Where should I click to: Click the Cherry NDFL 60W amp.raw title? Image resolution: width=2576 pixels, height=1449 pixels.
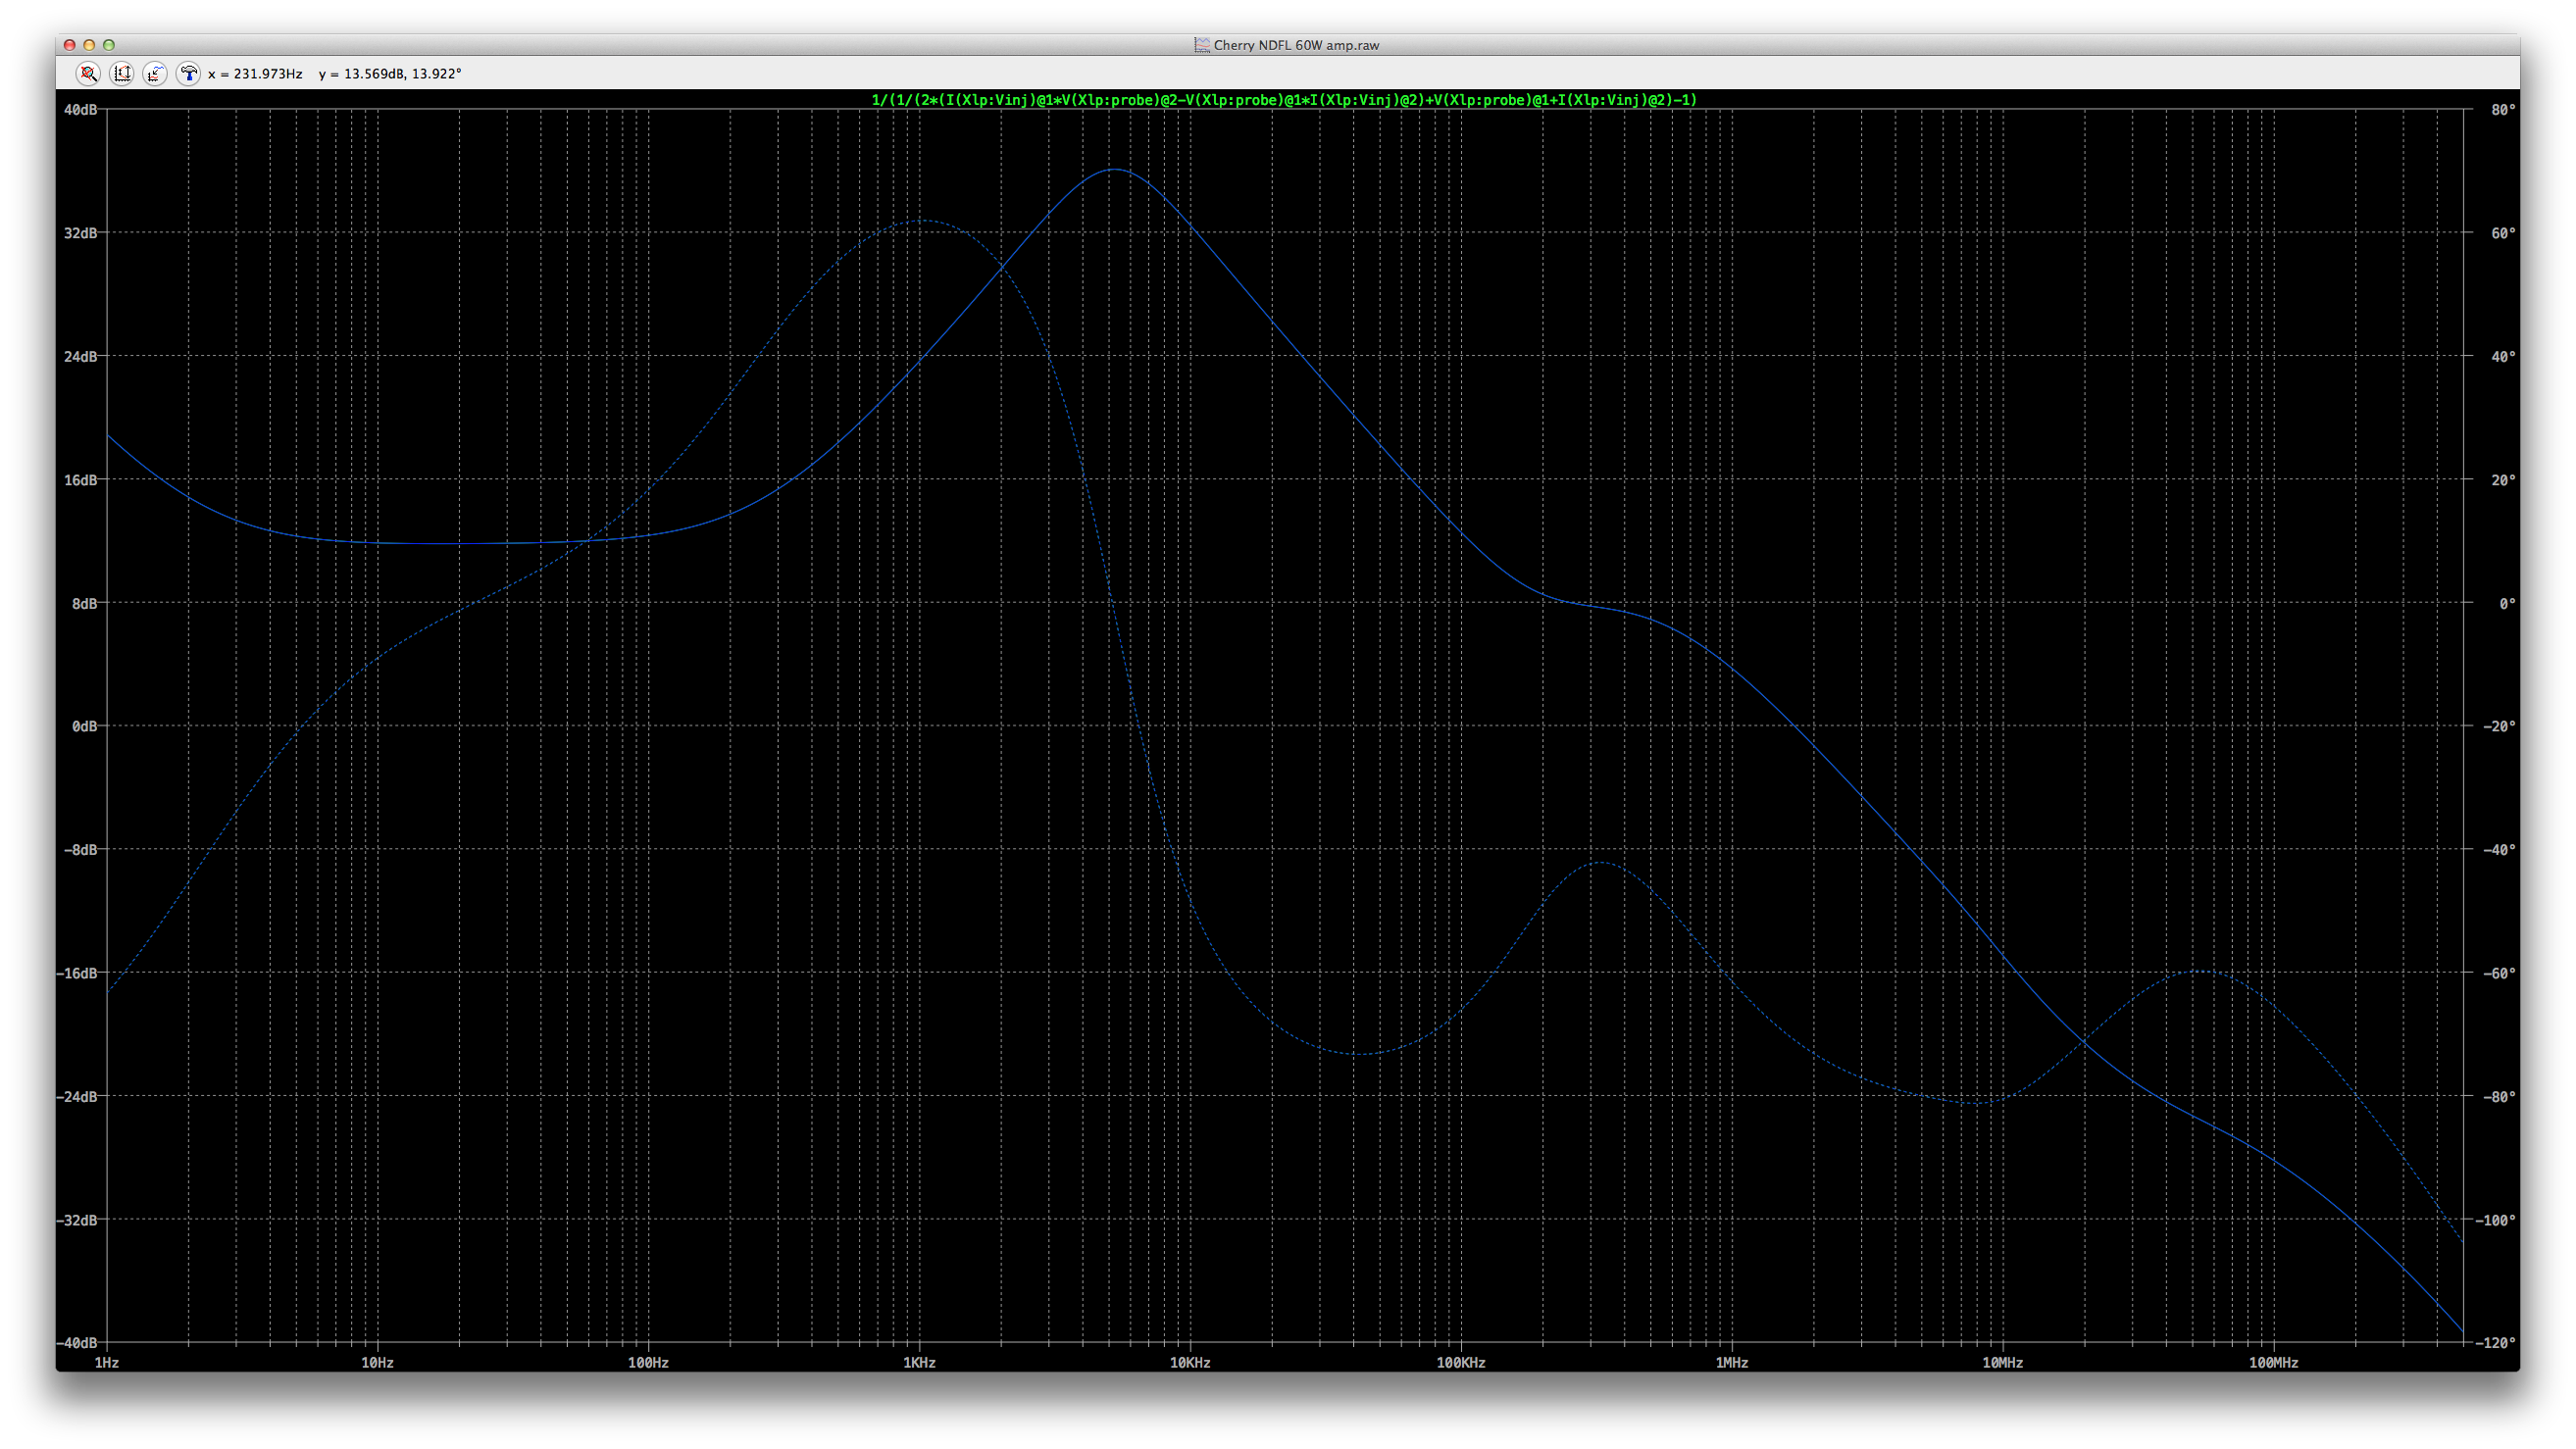click(x=1296, y=45)
